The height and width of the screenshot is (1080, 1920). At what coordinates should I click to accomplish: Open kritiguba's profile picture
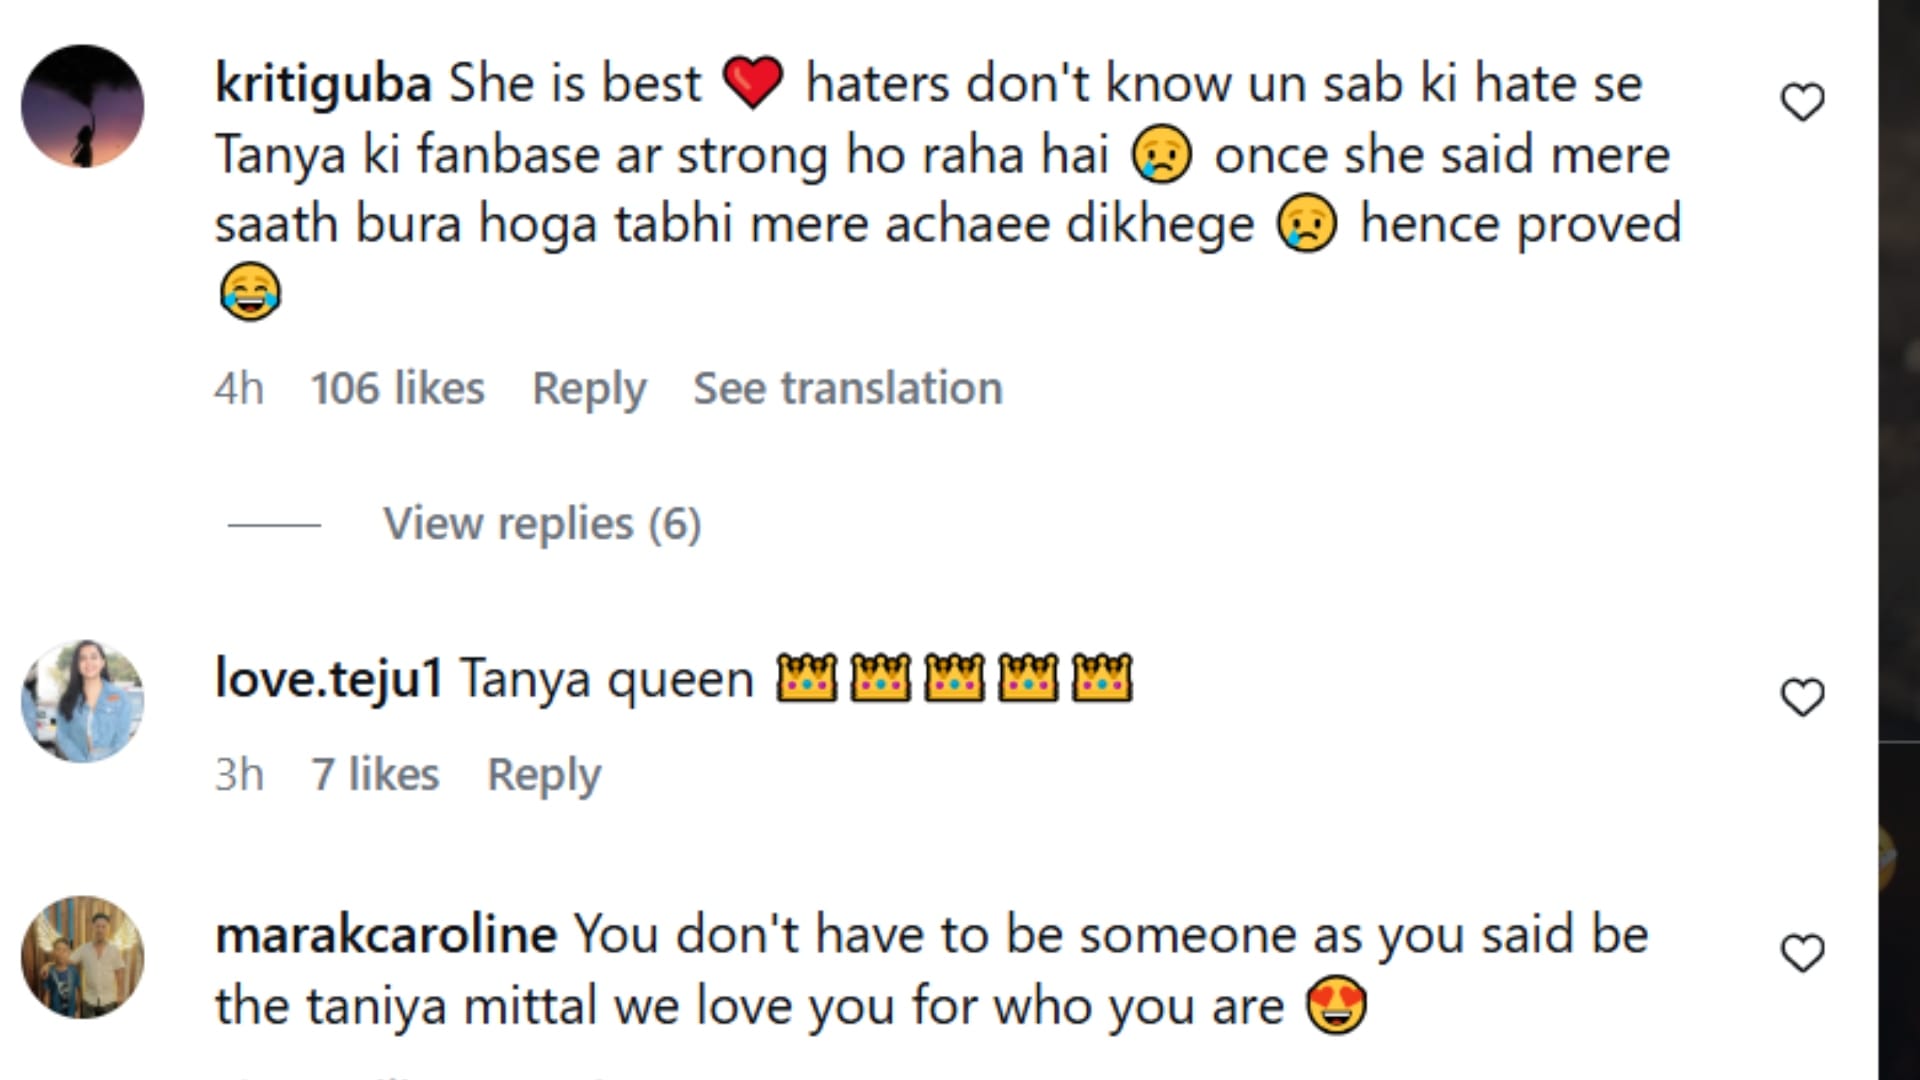click(x=83, y=106)
